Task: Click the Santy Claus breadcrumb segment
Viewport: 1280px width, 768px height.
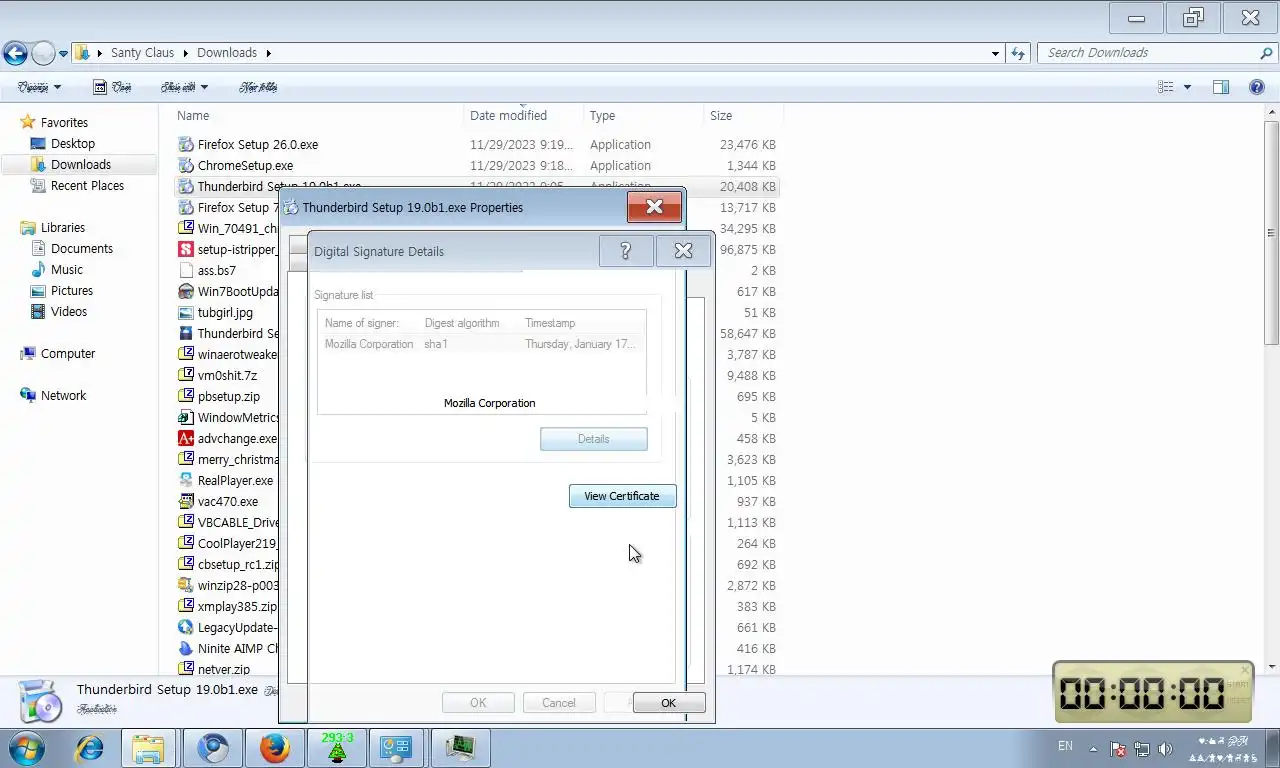Action: tap(142, 53)
